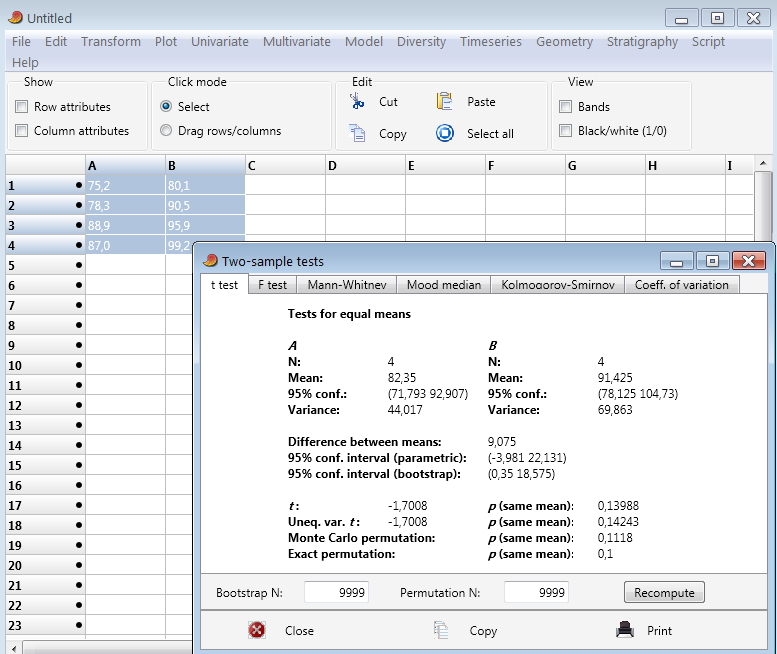Image resolution: width=777 pixels, height=654 pixels.
Task: Click the Copy icon in test dialog
Action: (441, 630)
